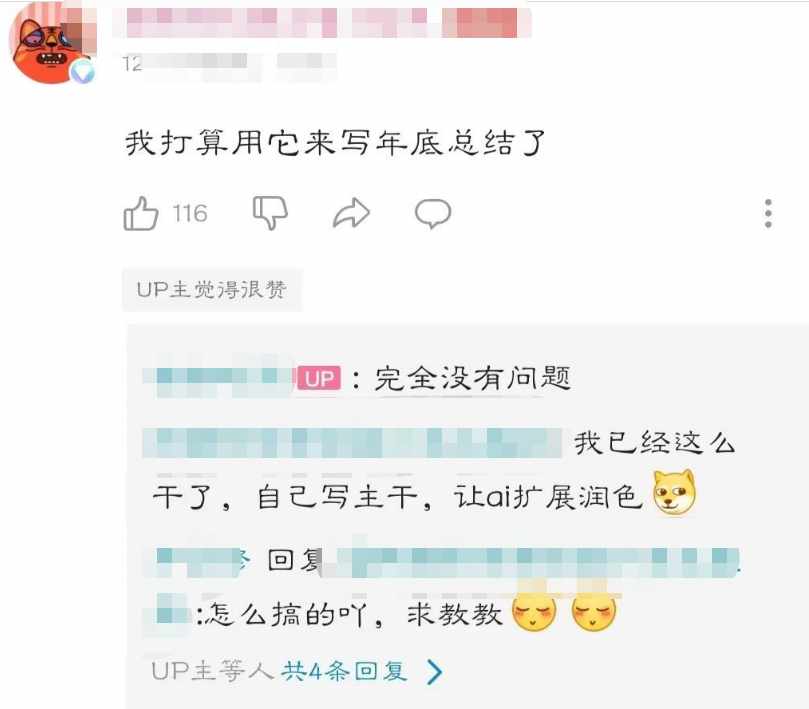Click the thumbs down dislike icon
This screenshot has width=809, height=709.
pos(270,212)
